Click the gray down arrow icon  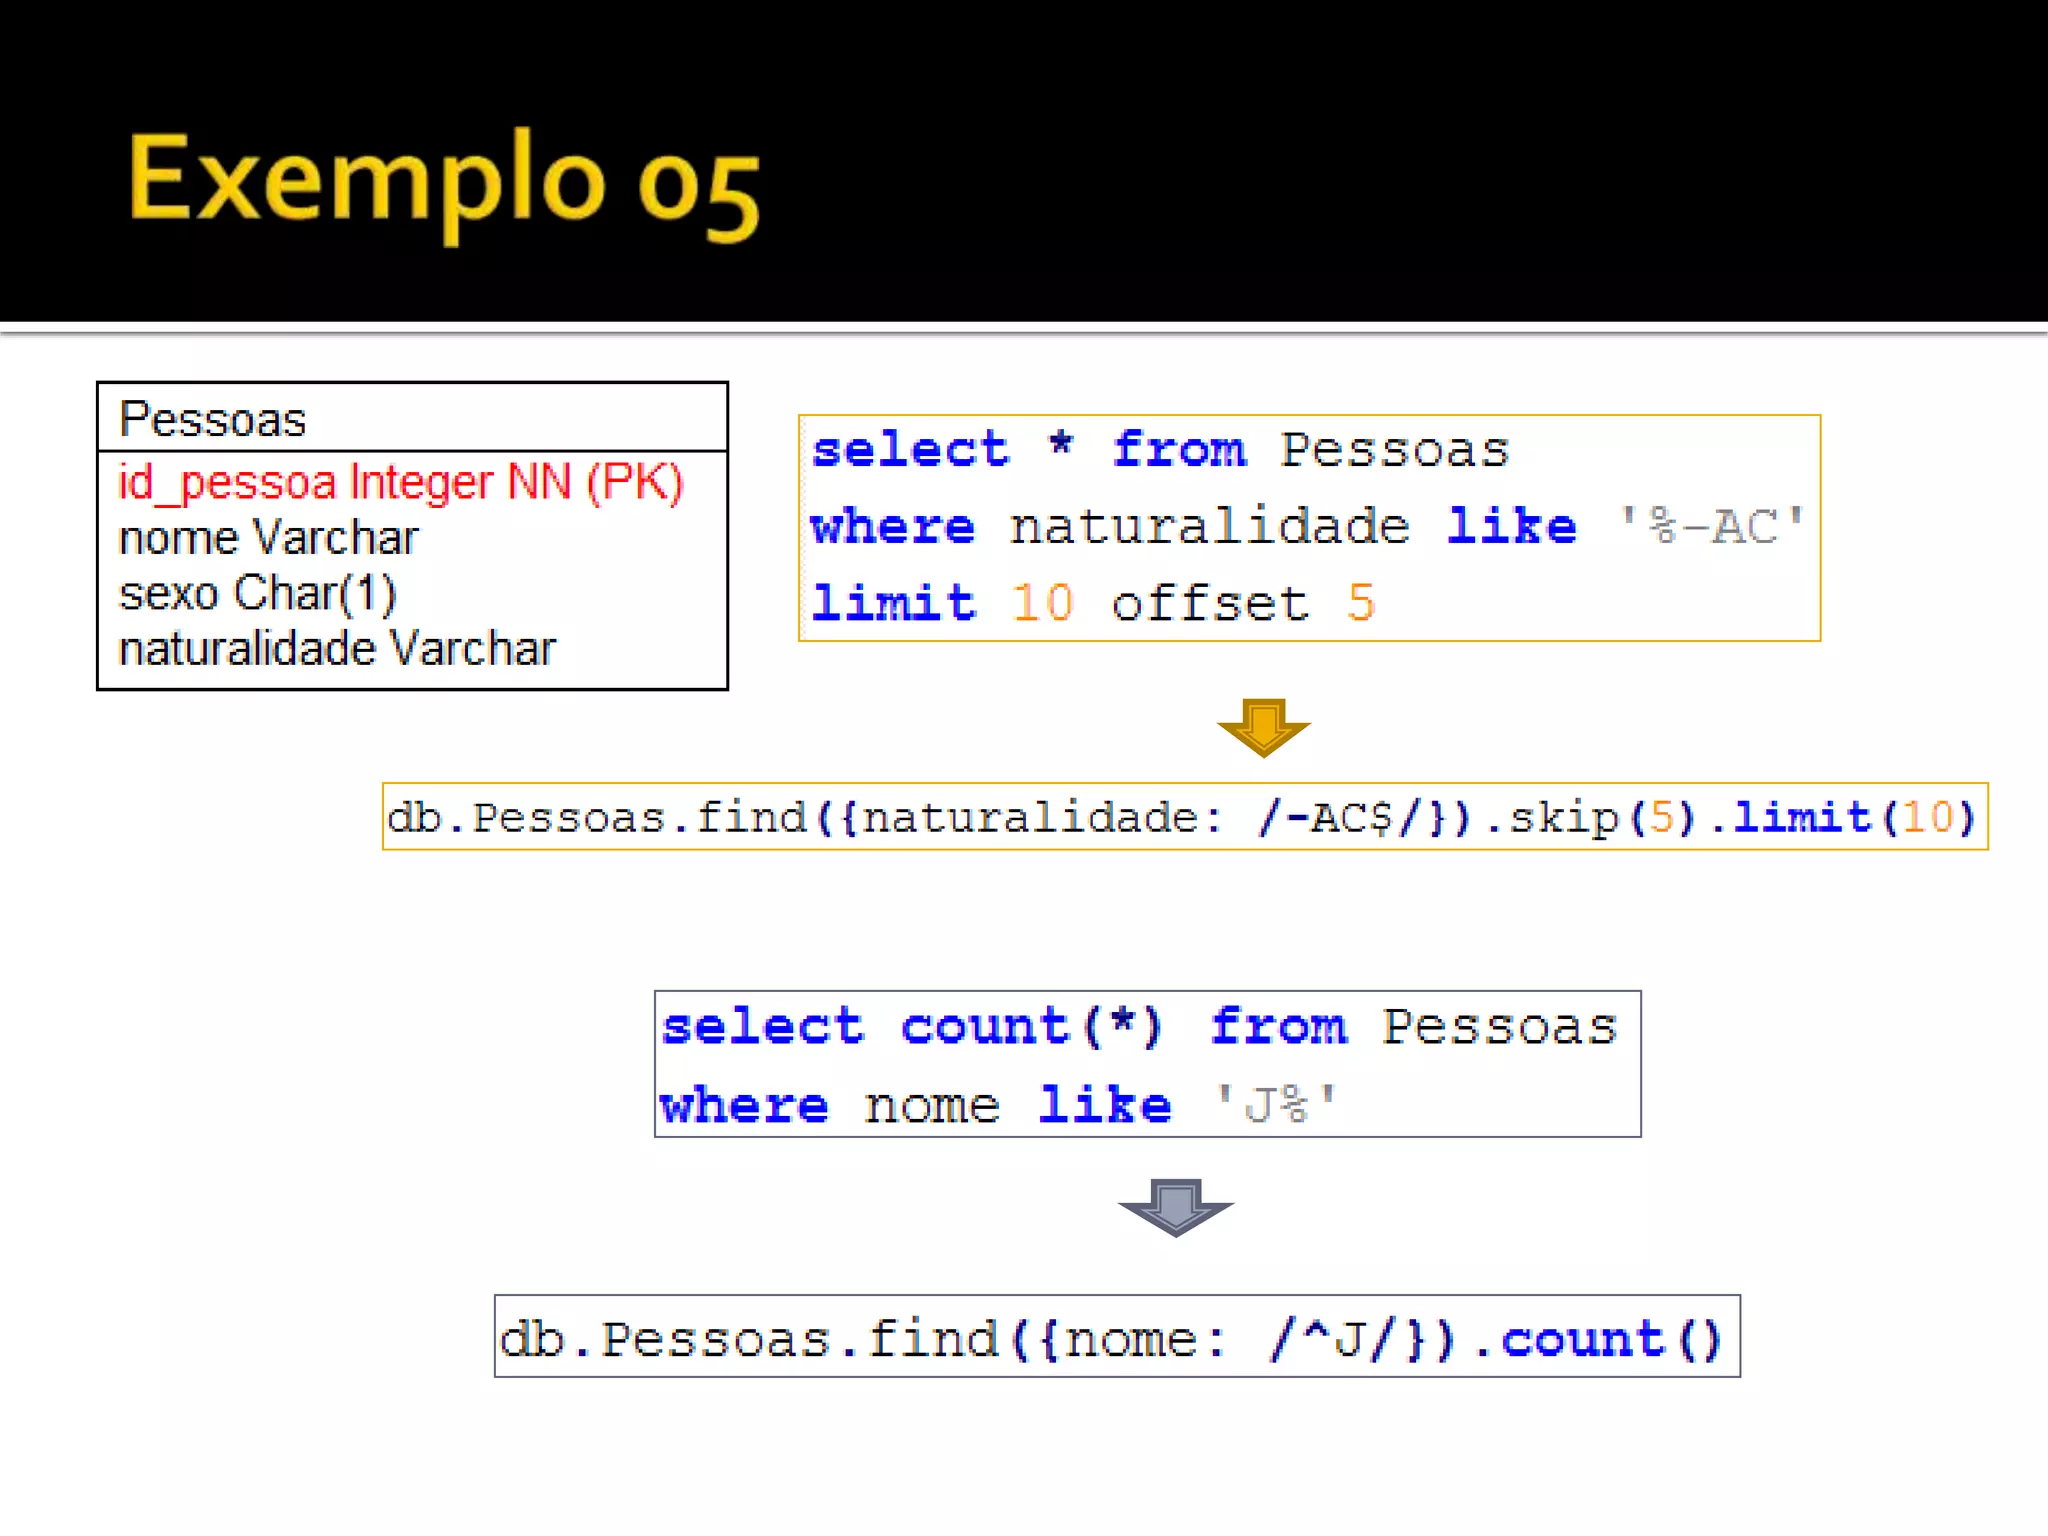pos(1175,1206)
